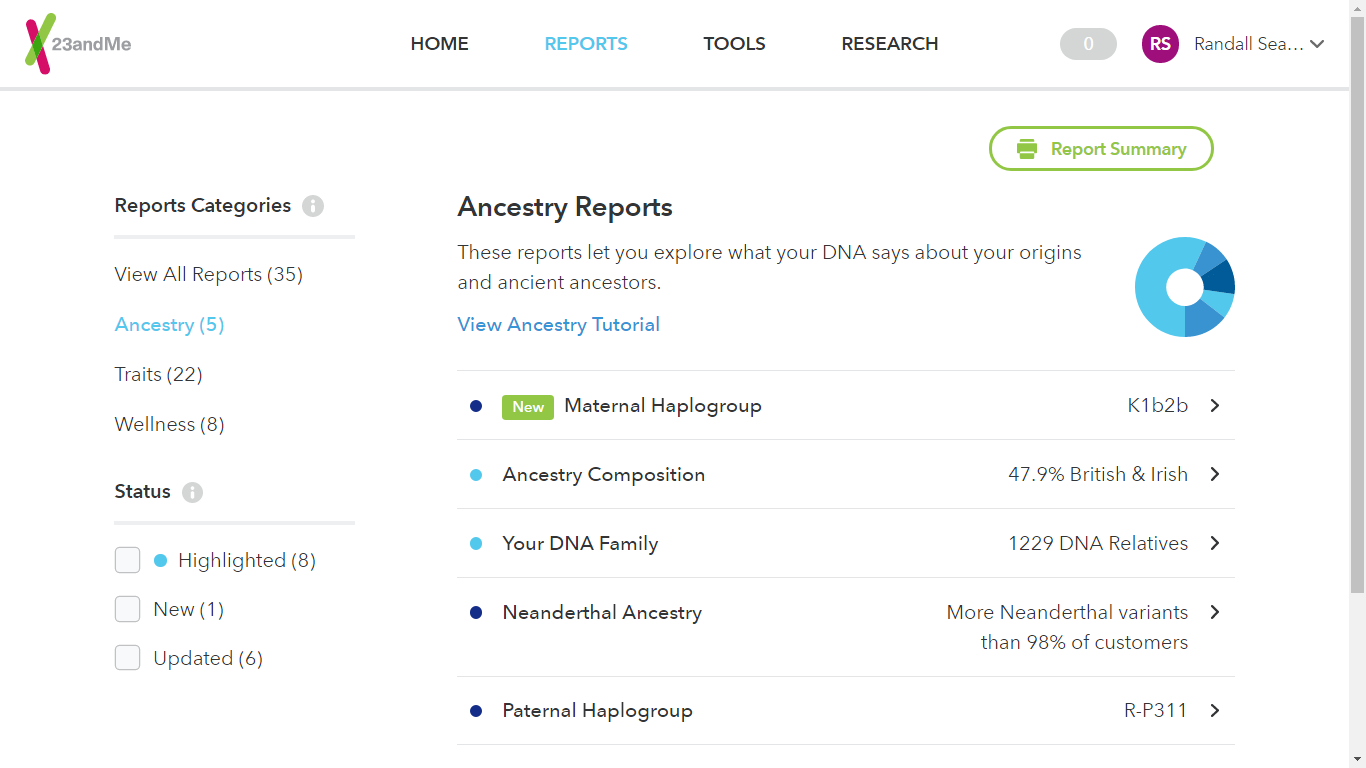Click the Reports Categories info icon
1366x768 pixels.
(313, 206)
